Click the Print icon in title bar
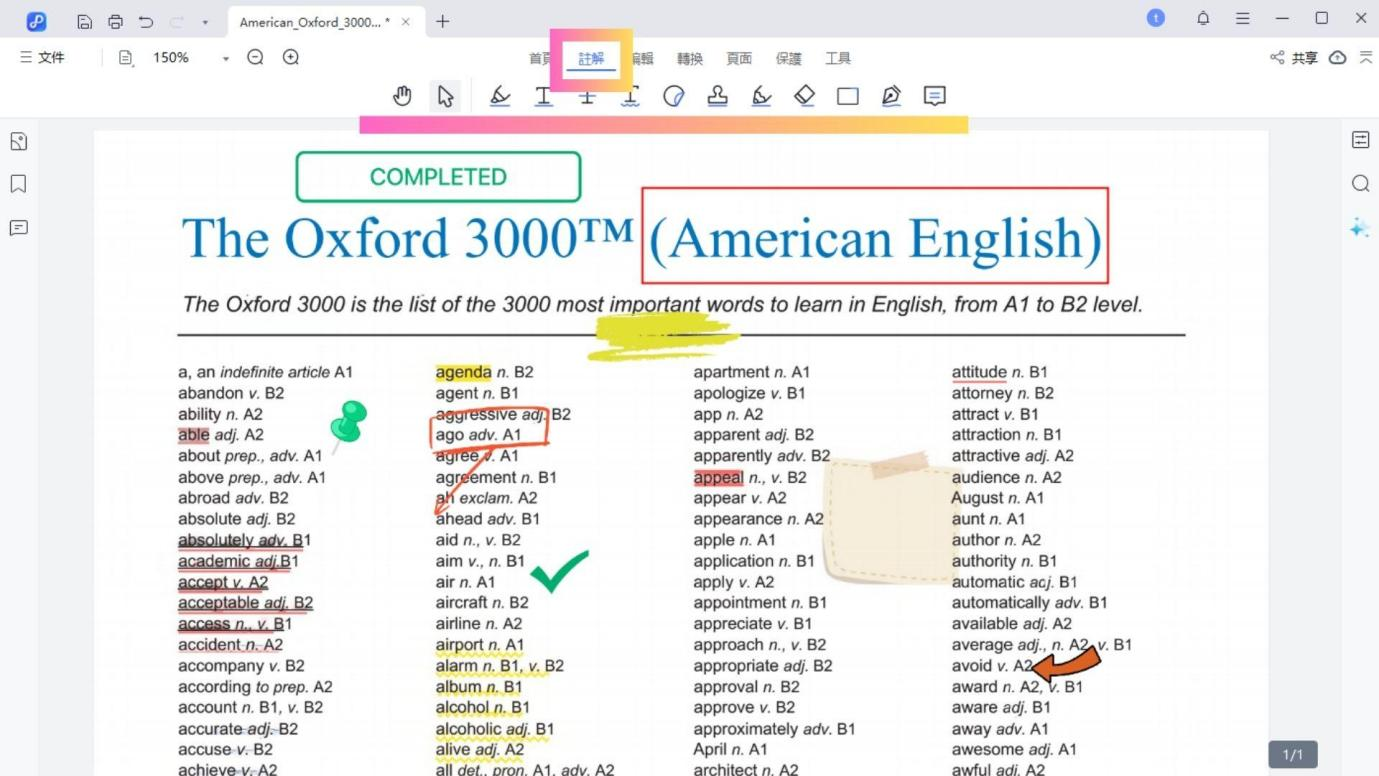This screenshot has width=1379, height=776. click(115, 21)
